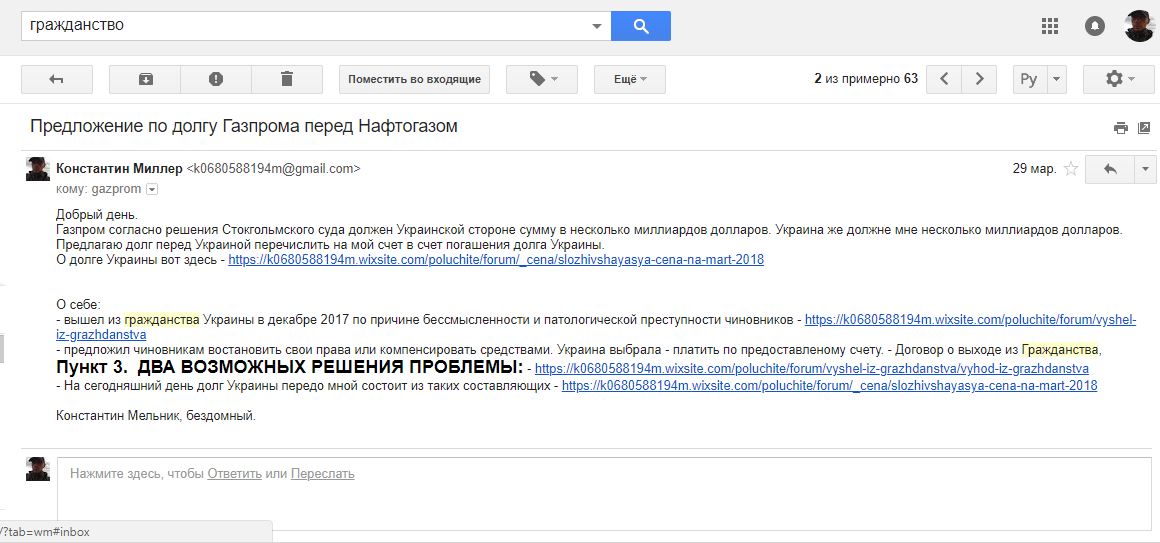Expand the Ещё menu
Viewport: 1160px width, 543px height.
[629, 79]
